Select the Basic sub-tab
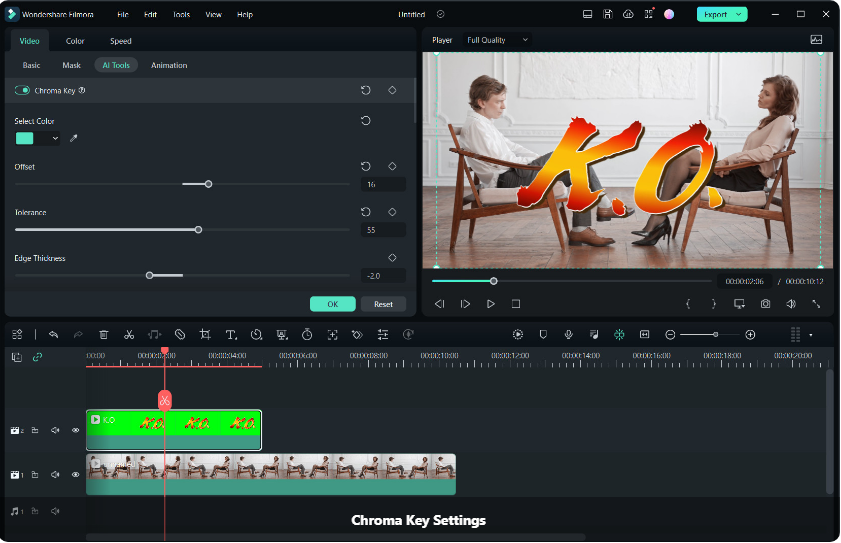The image size is (841, 543). point(31,65)
